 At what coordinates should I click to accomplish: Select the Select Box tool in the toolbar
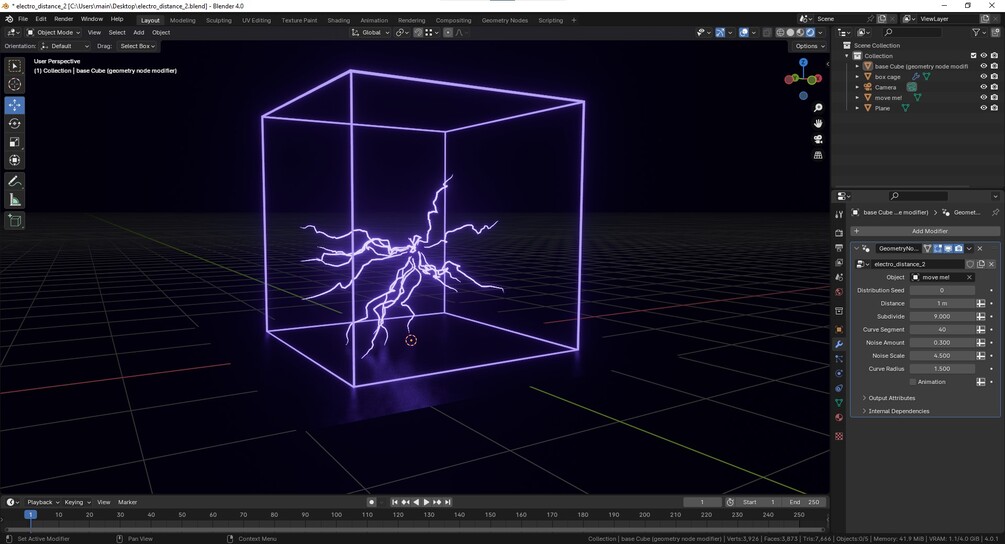15,65
